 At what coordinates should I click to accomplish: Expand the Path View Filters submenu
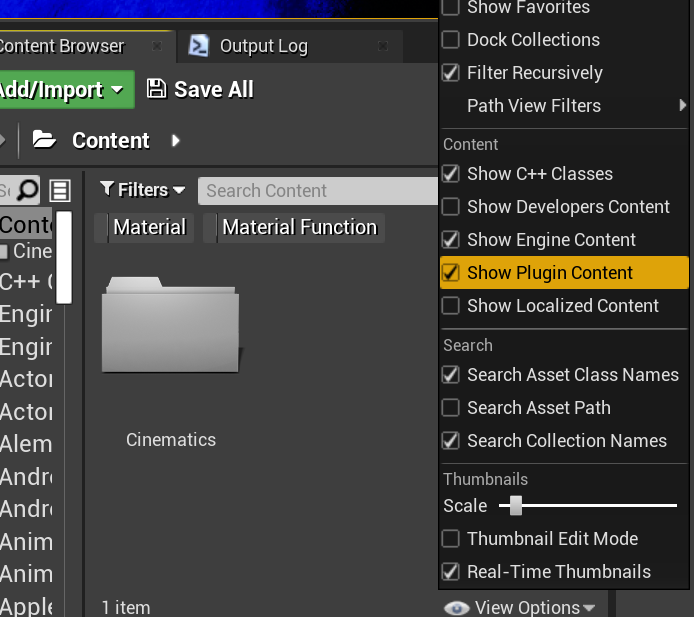[x=682, y=105]
